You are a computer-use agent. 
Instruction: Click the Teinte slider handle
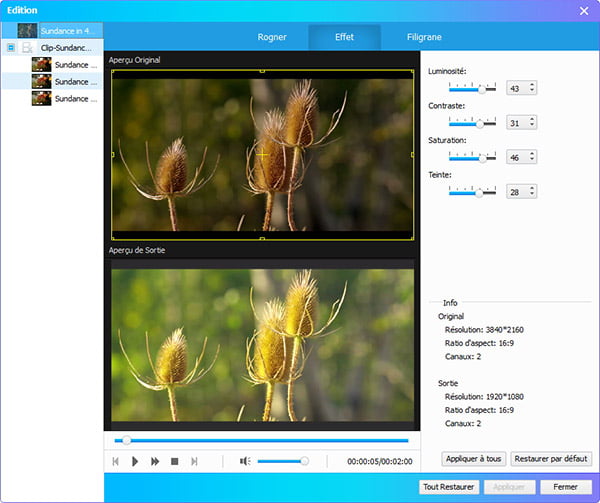[479, 191]
